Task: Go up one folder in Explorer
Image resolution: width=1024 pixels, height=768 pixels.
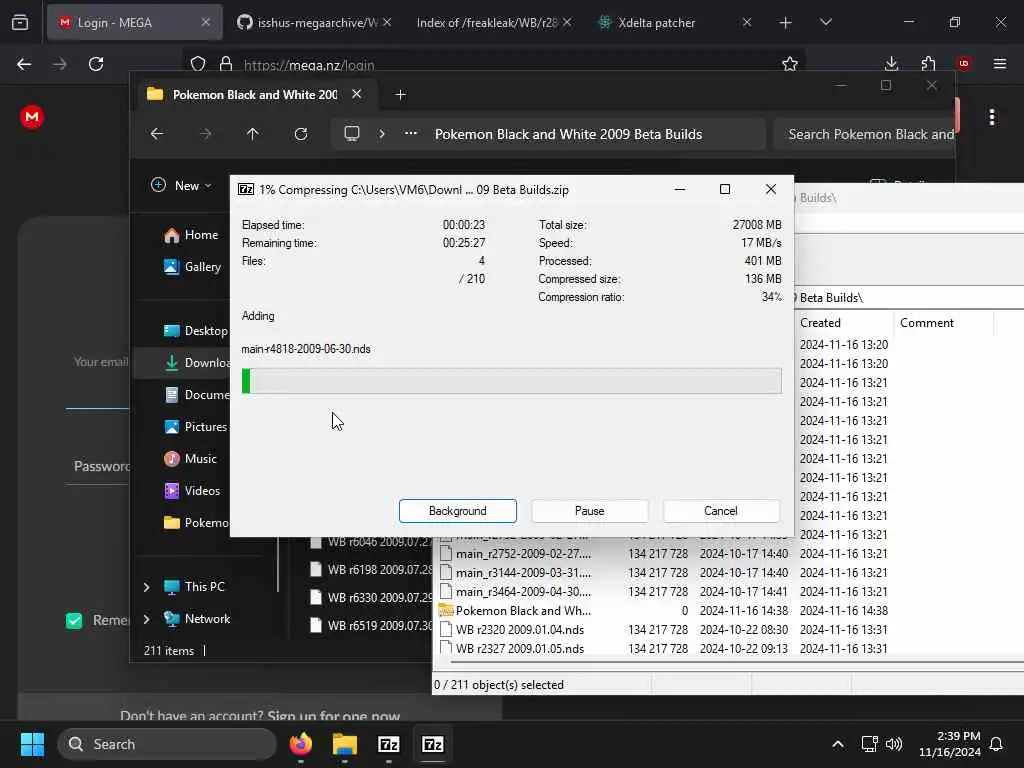Action: pyautogui.click(x=253, y=134)
